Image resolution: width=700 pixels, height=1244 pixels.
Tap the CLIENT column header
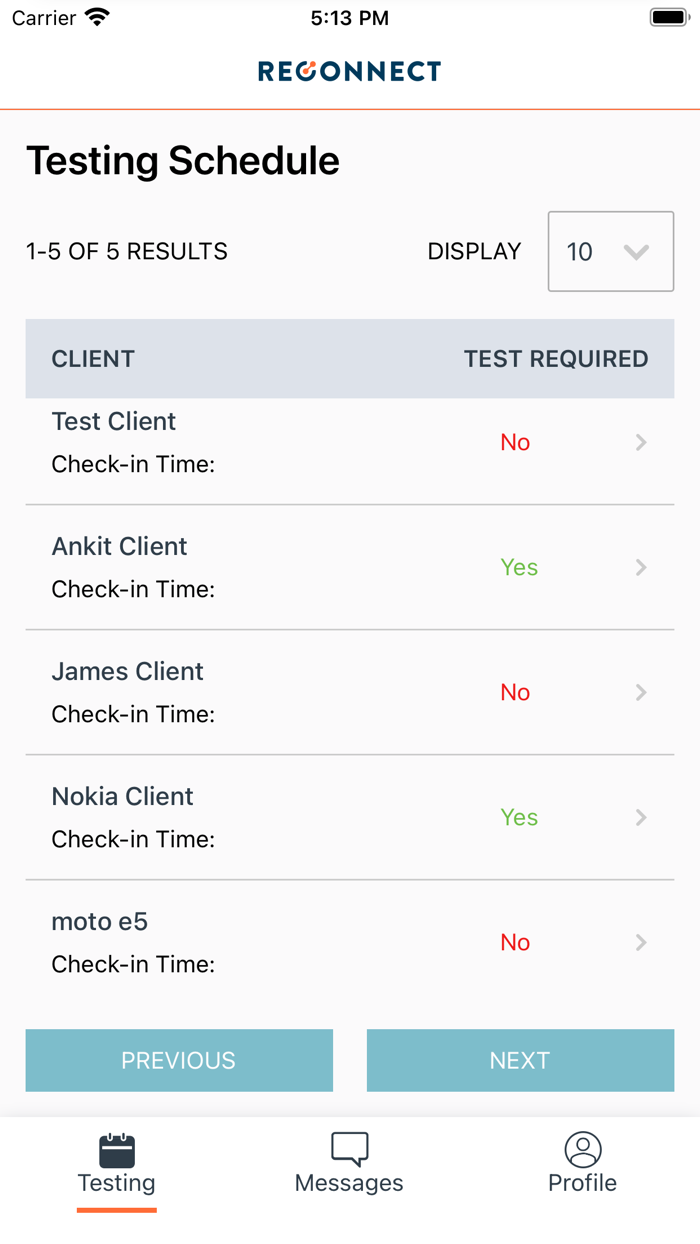click(x=92, y=358)
